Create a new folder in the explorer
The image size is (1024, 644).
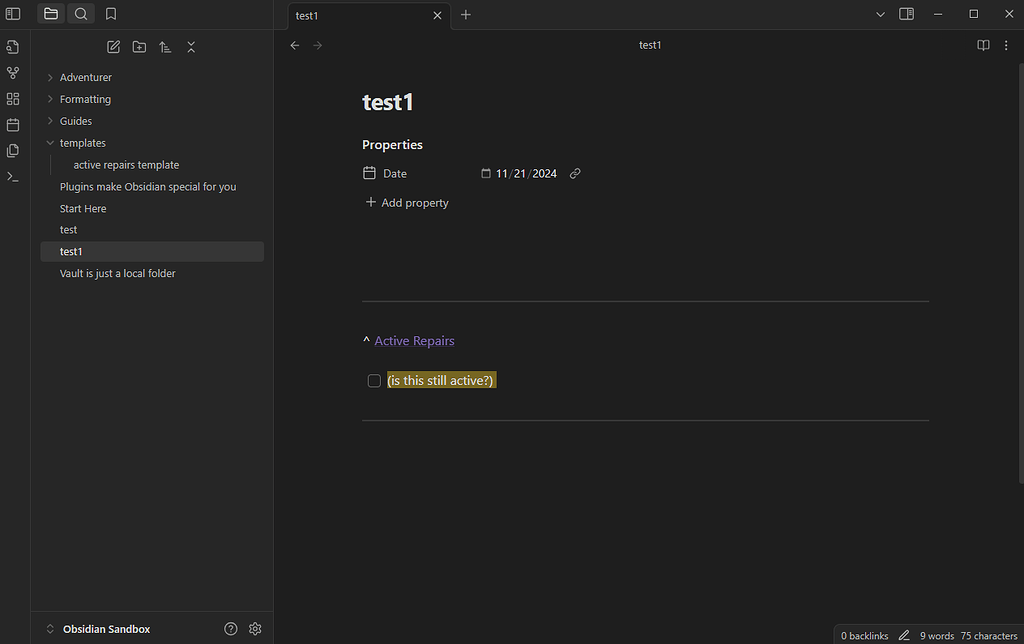[139, 46]
